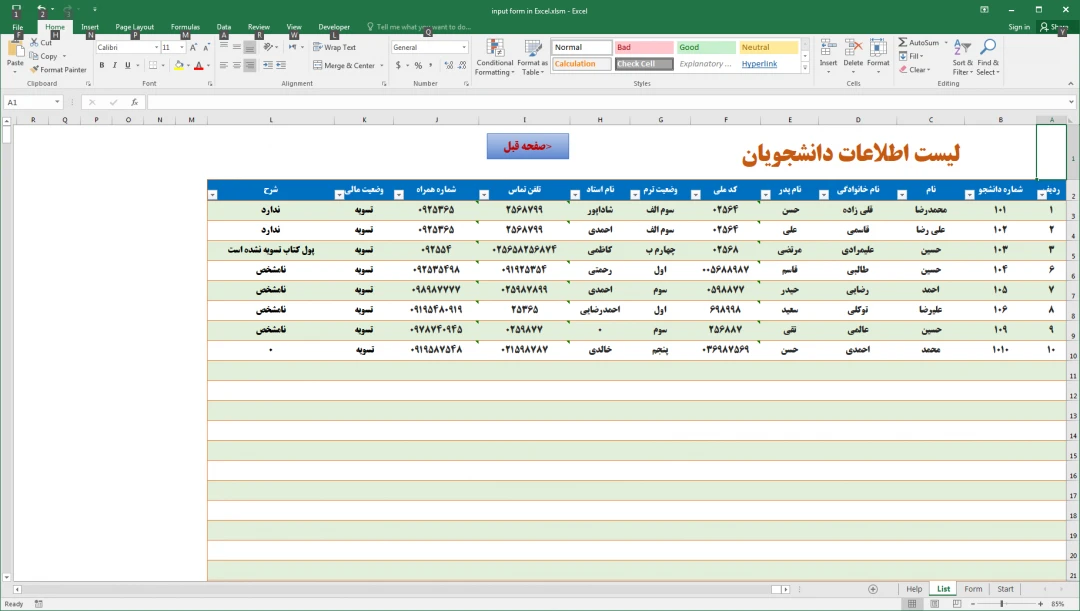Apply the Good cell style
The height and width of the screenshot is (611, 1080).
706,47
